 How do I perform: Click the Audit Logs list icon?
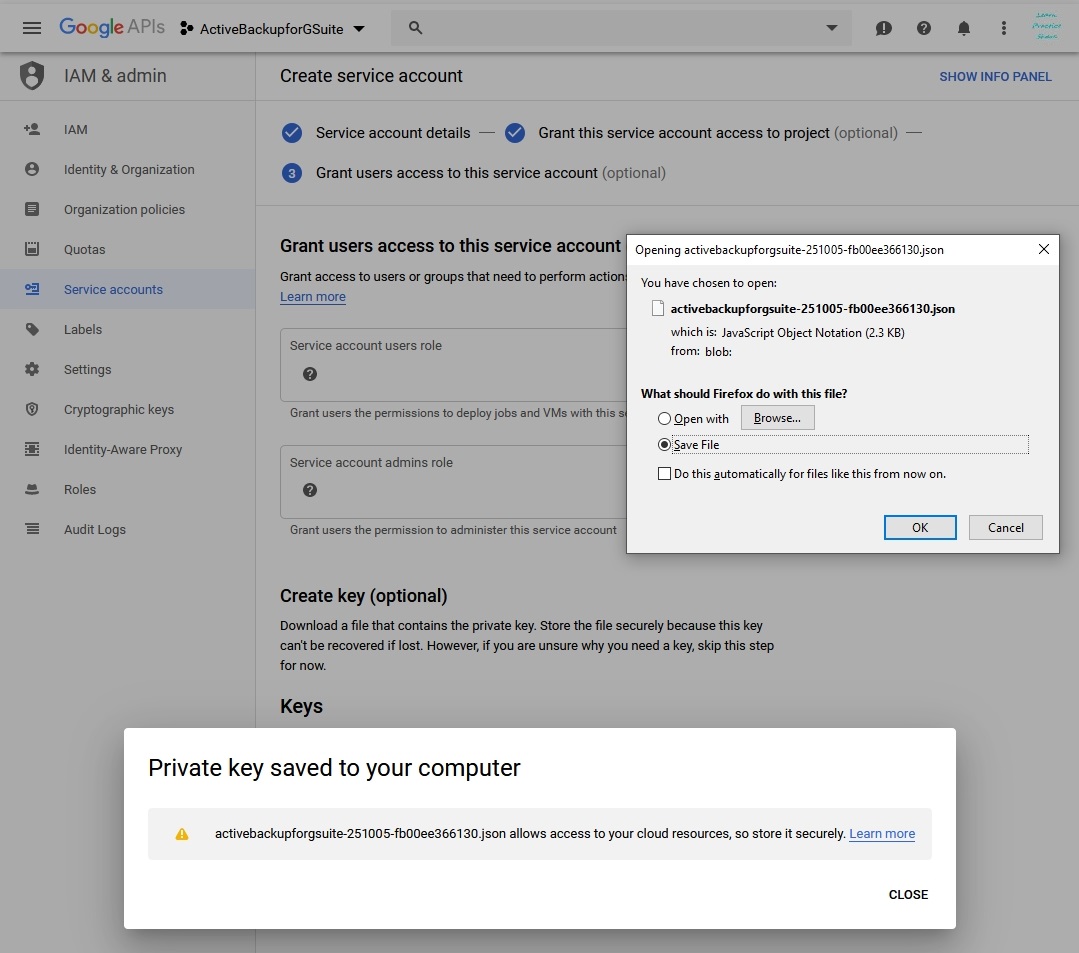[x=32, y=529]
